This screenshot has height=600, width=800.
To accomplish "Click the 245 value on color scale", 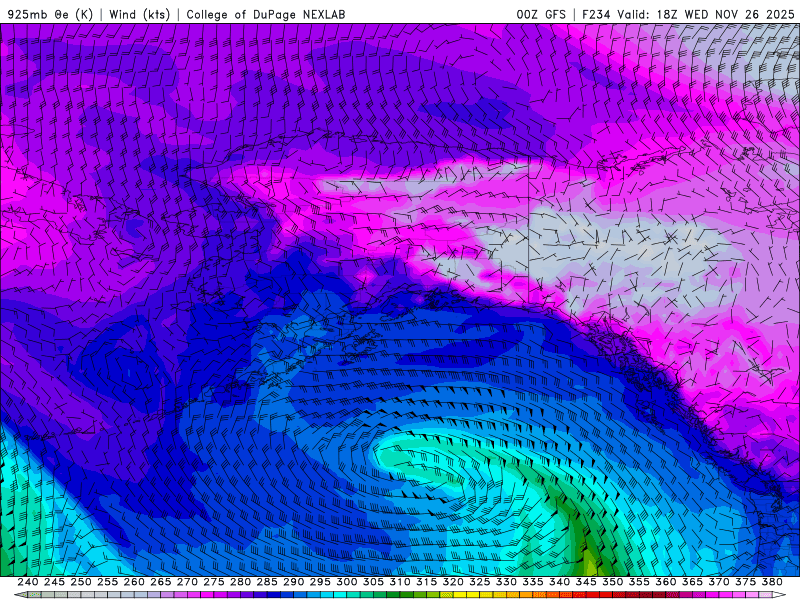I will (54, 582).
